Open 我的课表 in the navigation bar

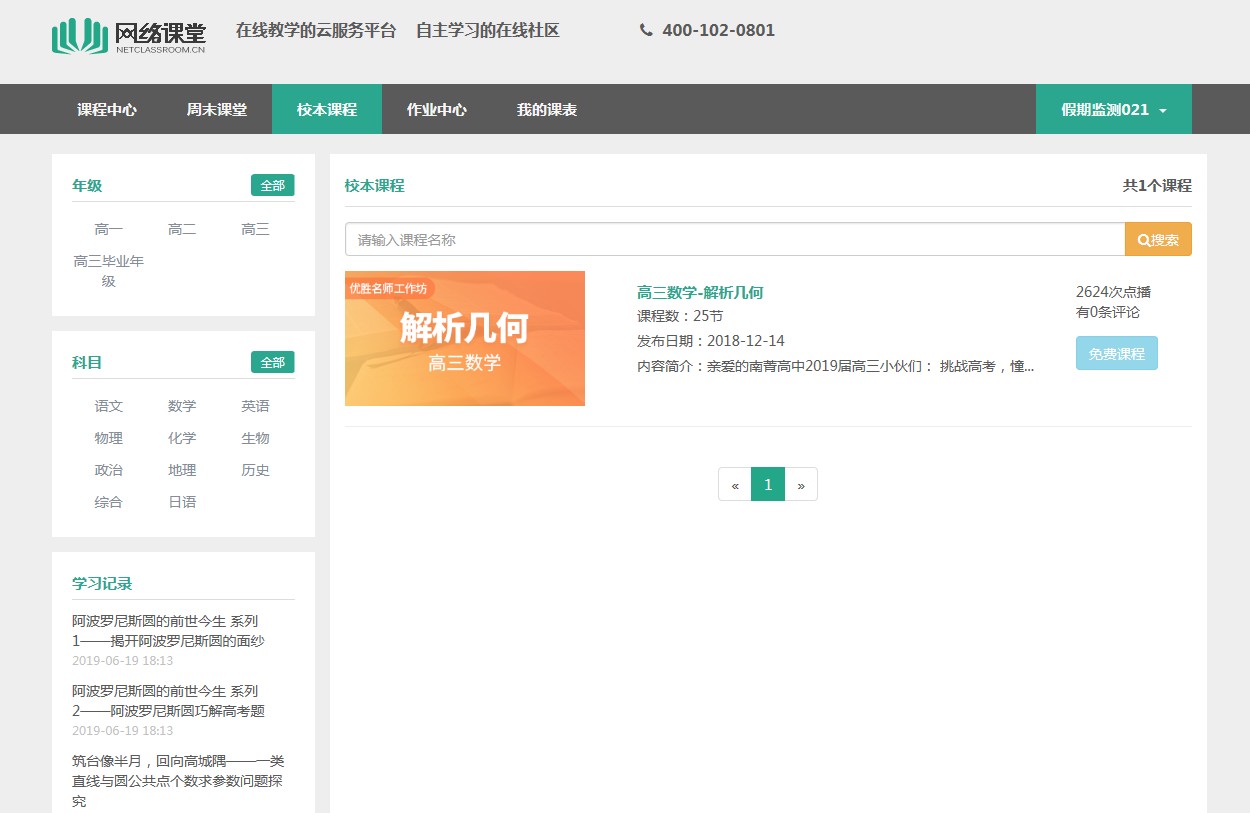tap(546, 110)
